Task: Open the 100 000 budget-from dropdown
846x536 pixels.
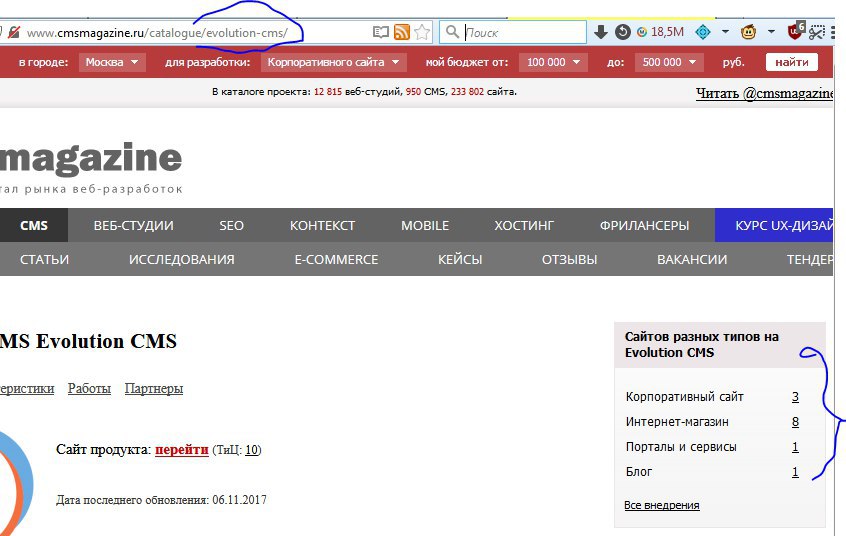Action: click(553, 62)
